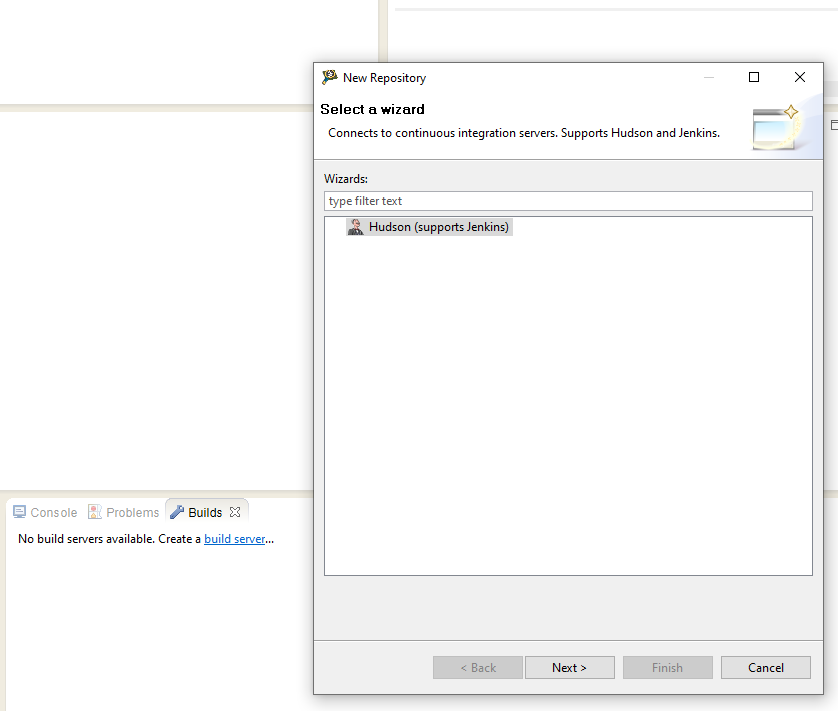Click the Next button
This screenshot has height=711, width=838.
(570, 668)
